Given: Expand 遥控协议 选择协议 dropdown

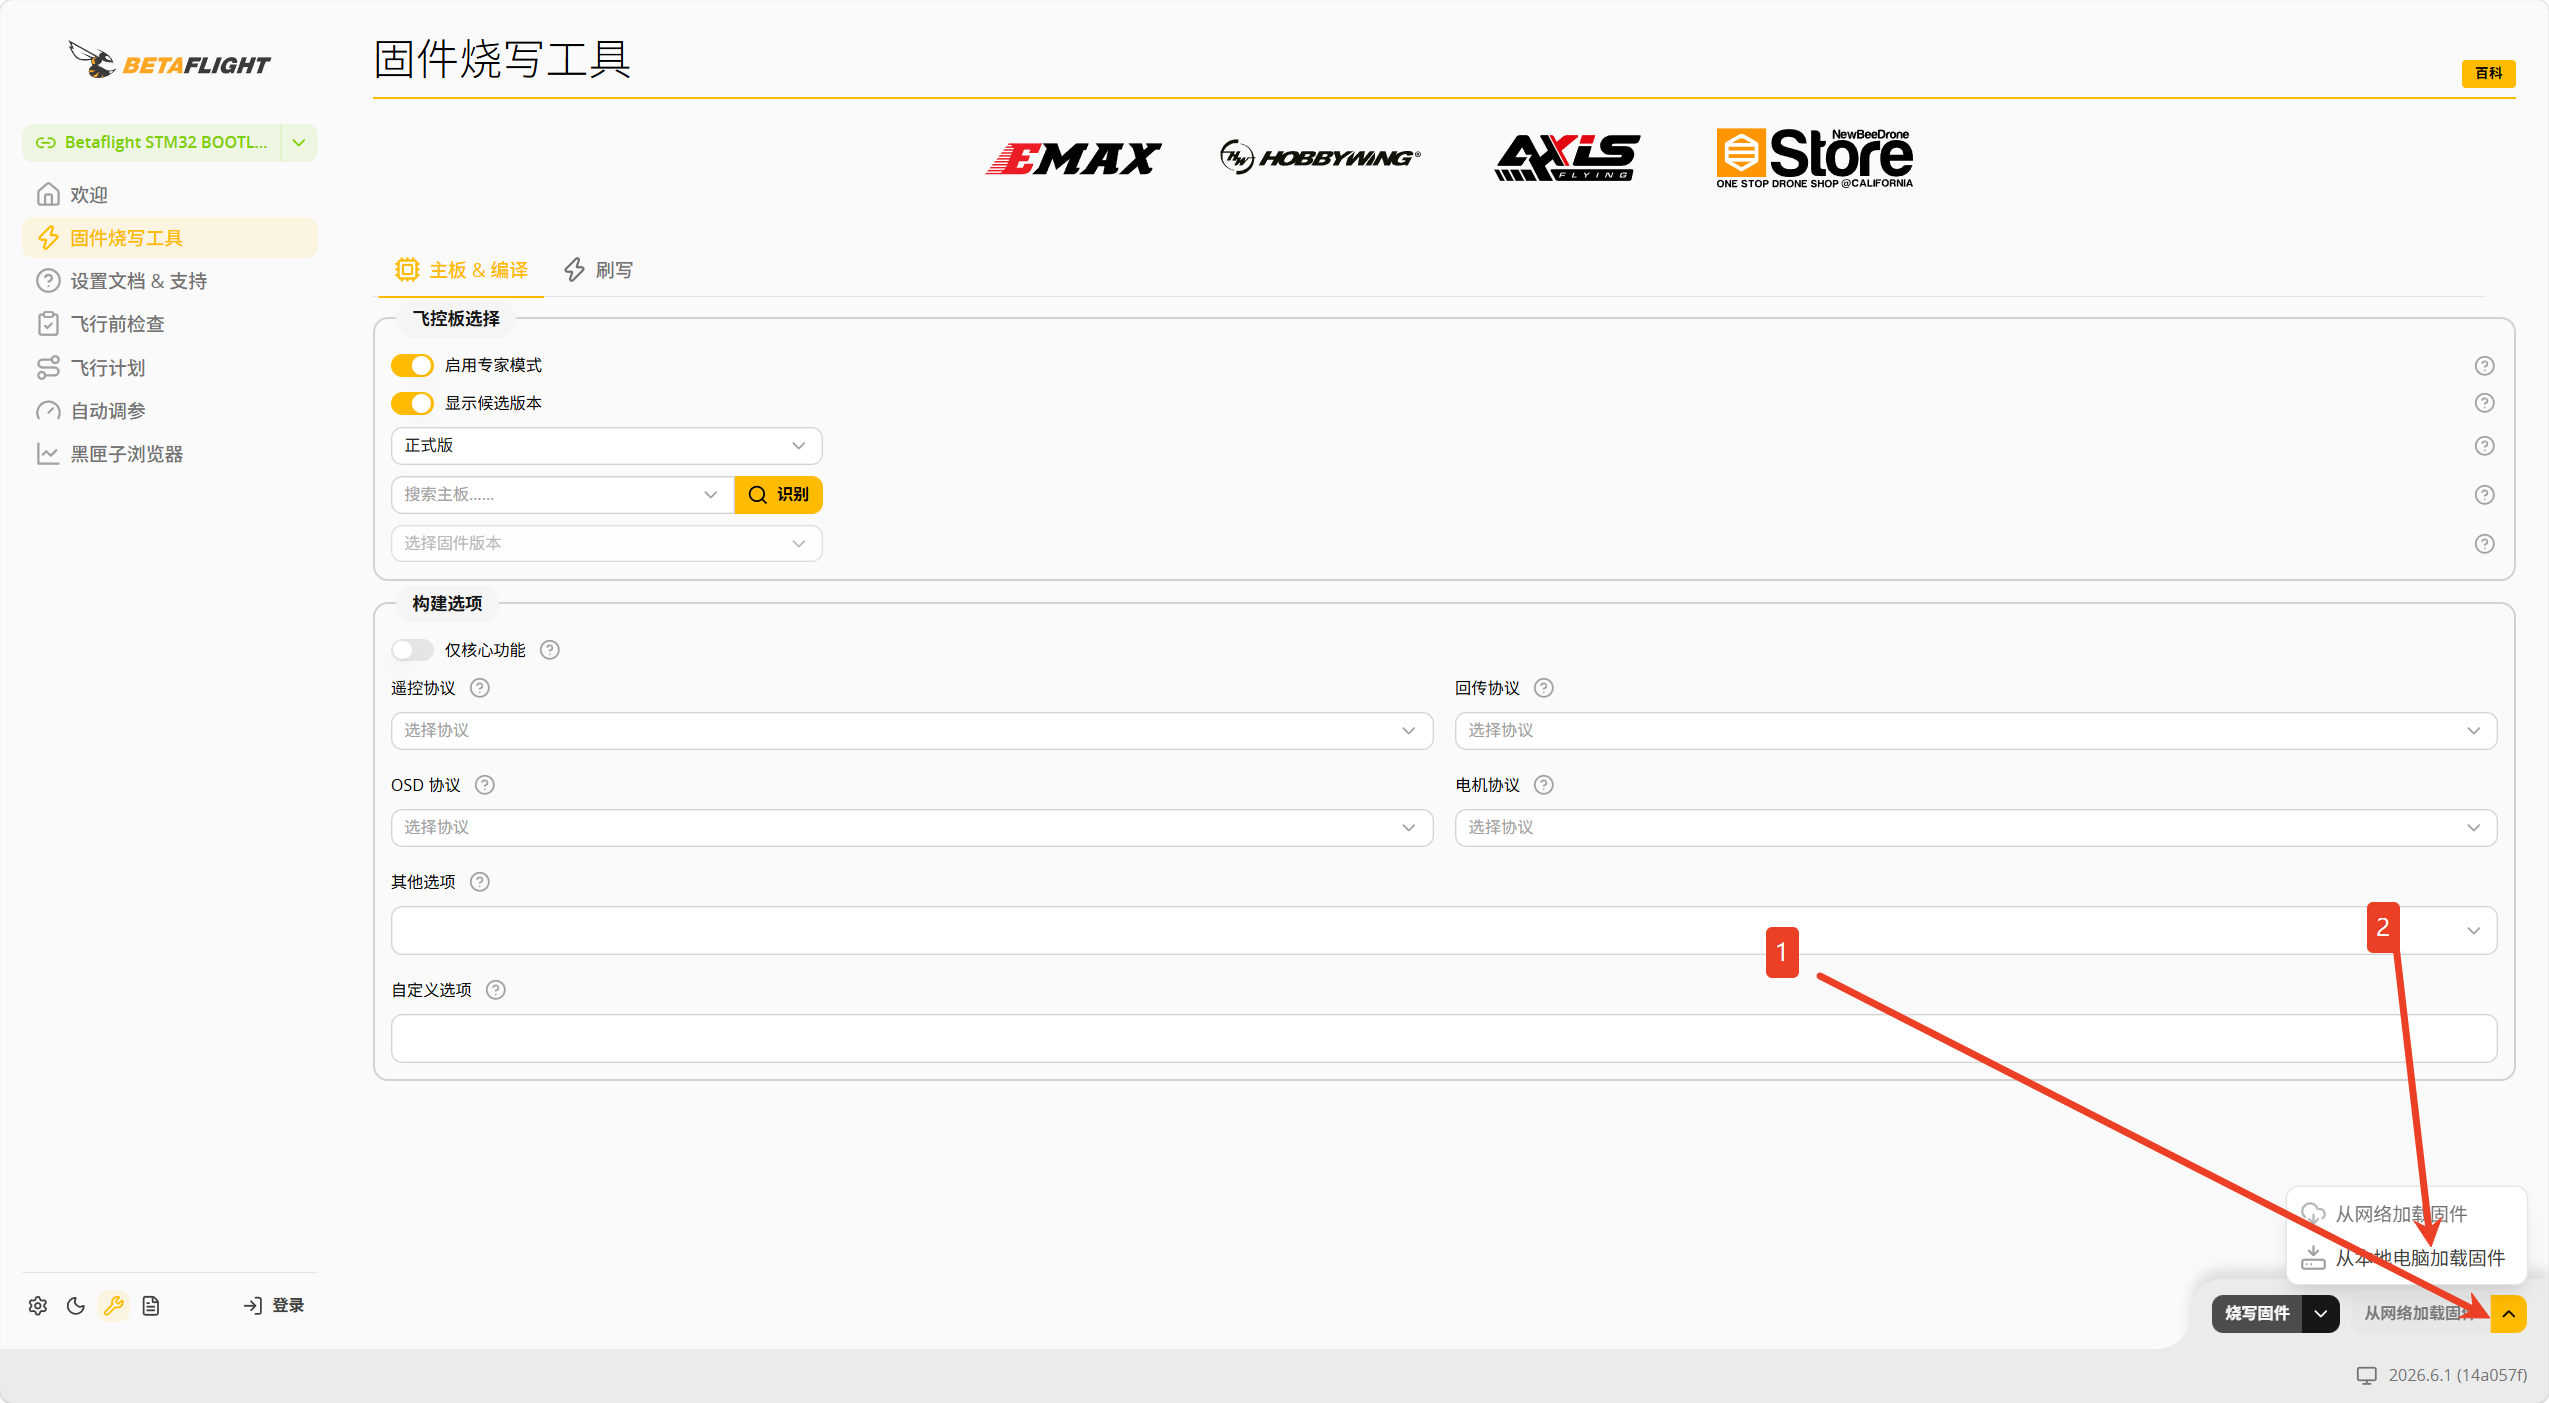Looking at the screenshot, I should point(911,731).
